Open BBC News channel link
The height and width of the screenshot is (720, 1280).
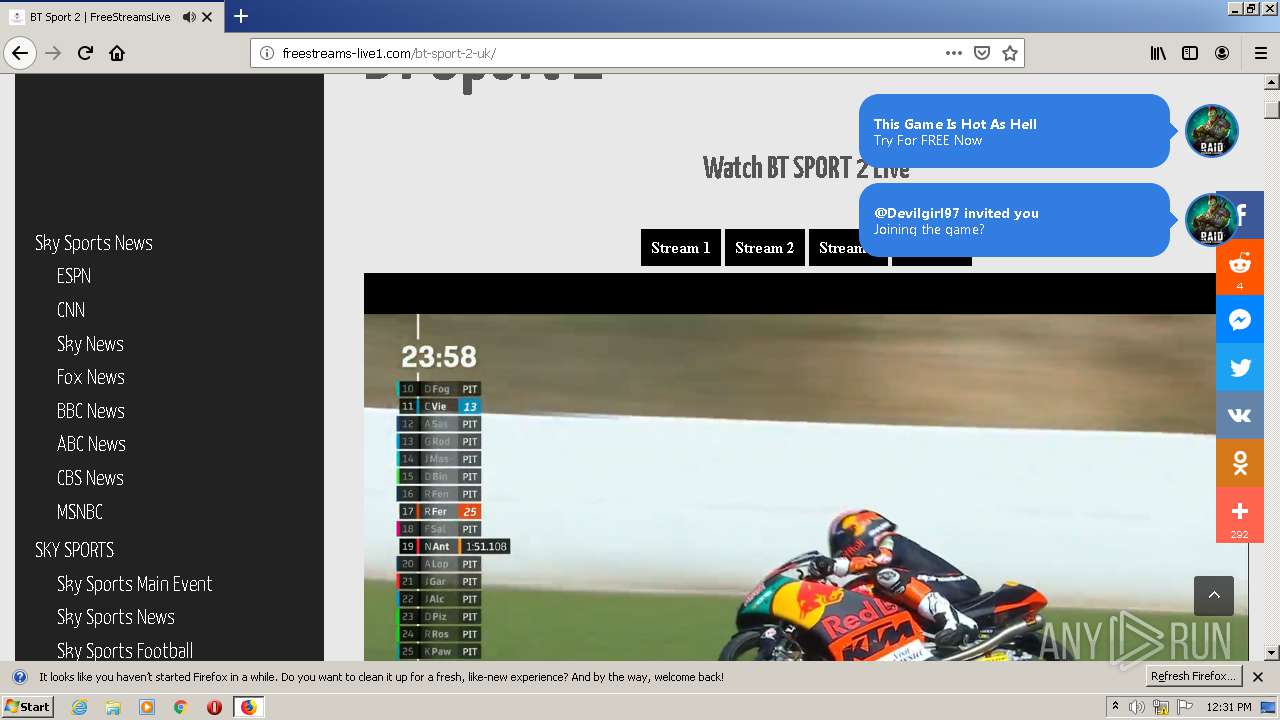(x=91, y=411)
